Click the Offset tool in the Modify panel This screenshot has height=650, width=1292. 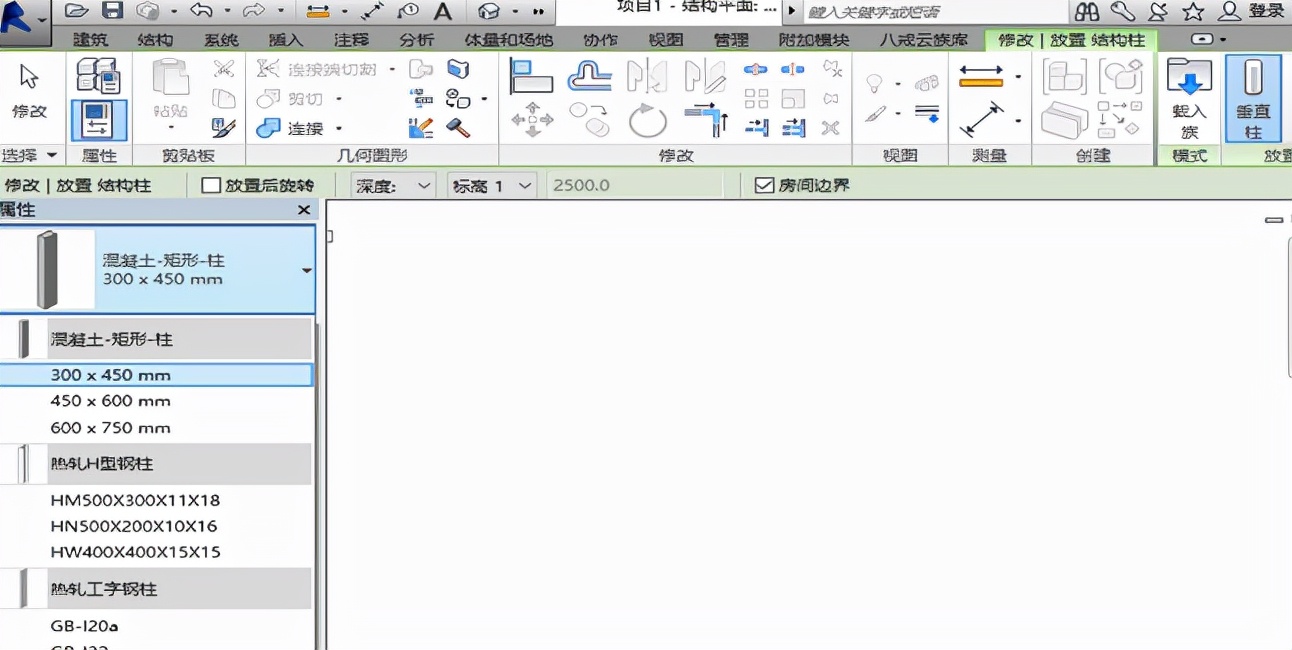click(x=589, y=76)
